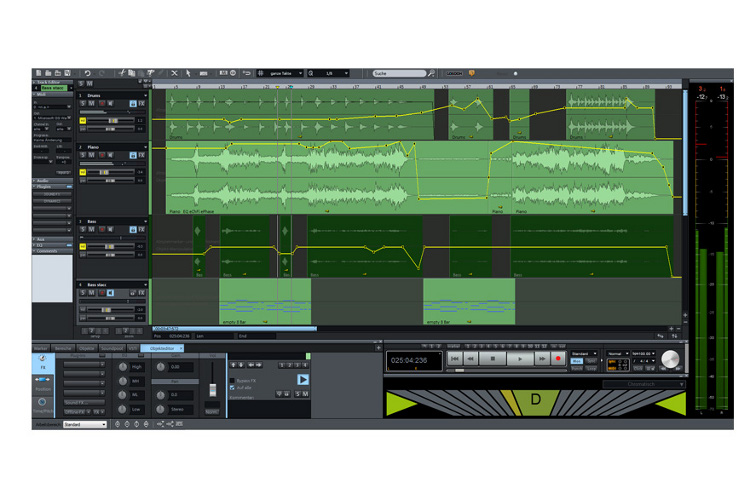Click Rewind in the transport bar
The height and width of the screenshot is (494, 750).
click(x=470, y=358)
